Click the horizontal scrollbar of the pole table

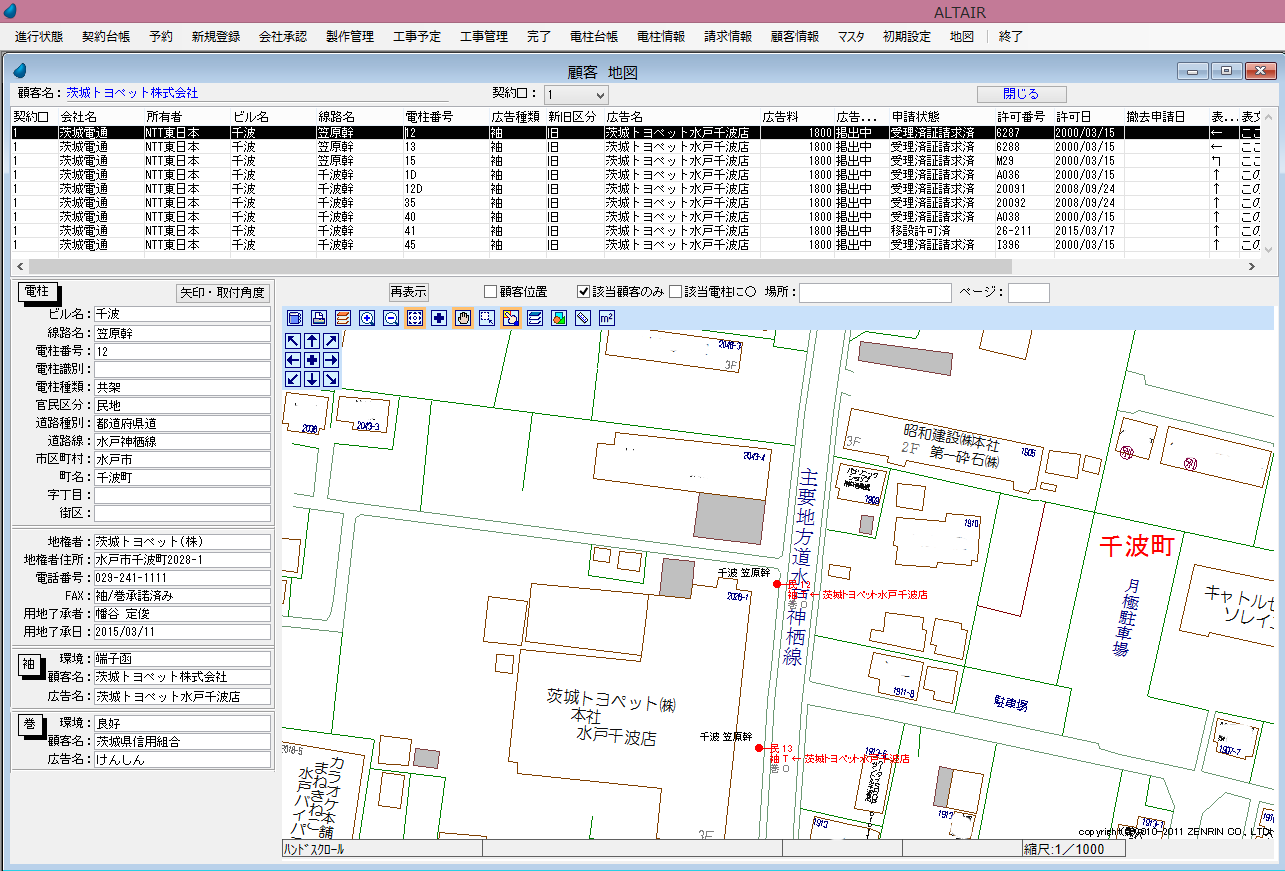coord(520,266)
